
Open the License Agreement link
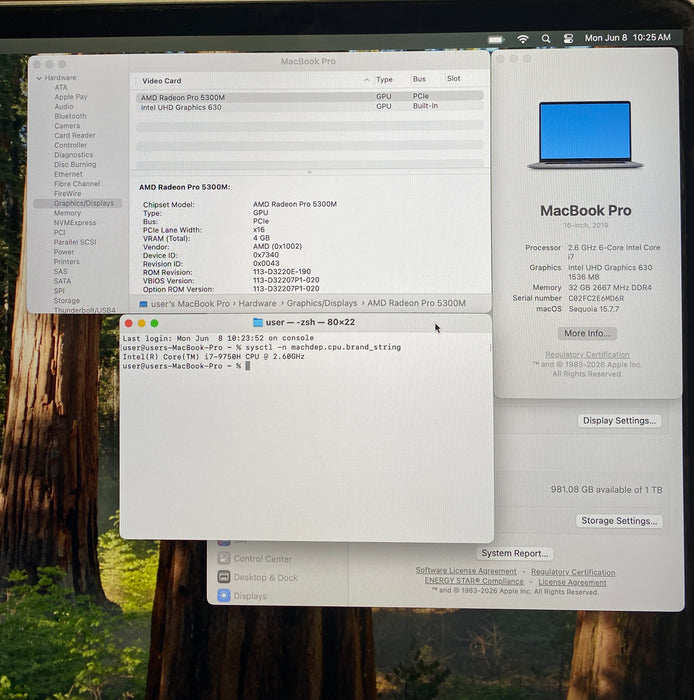[572, 583]
